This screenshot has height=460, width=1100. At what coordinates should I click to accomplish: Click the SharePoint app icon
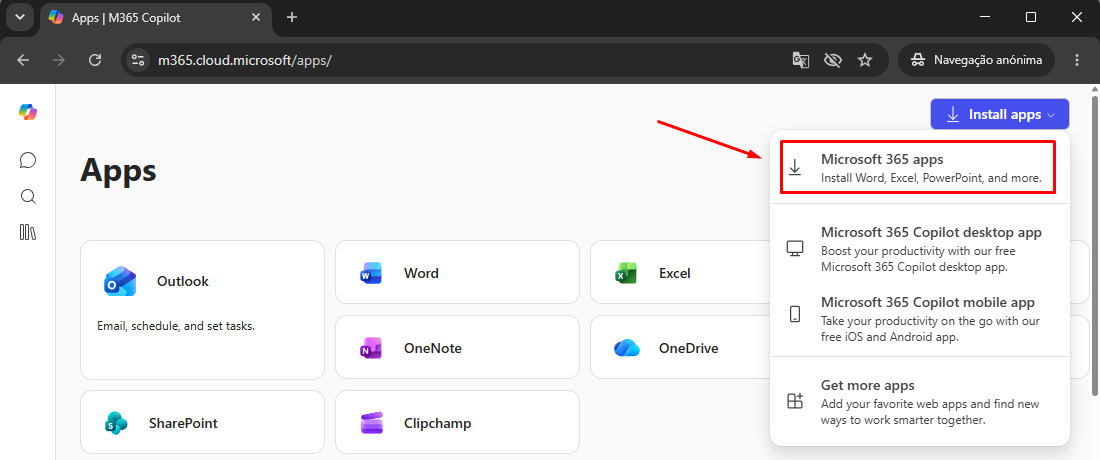click(x=115, y=423)
